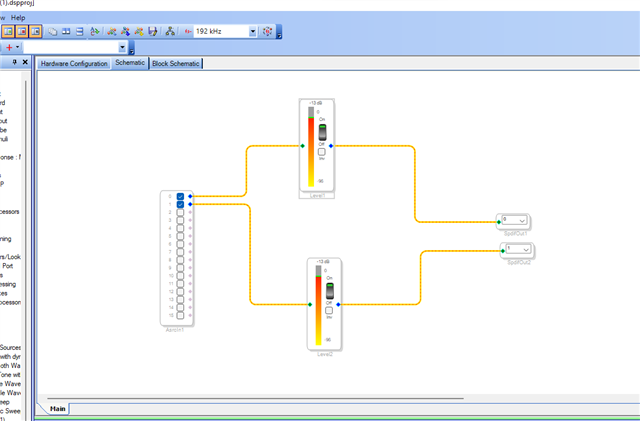640x421 pixels.
Task: Click the cascade windows icon
Action: [52, 31]
